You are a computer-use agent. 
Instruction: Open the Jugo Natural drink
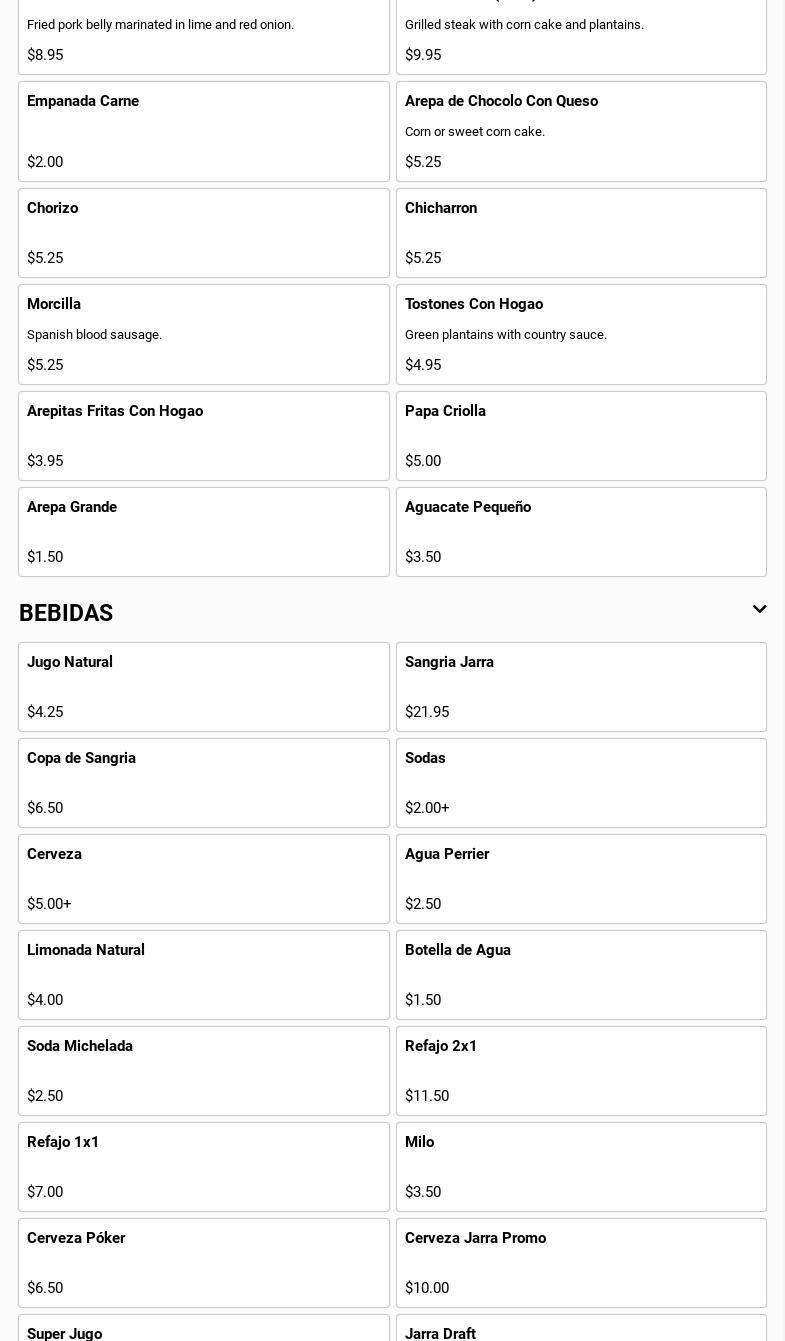[203, 687]
